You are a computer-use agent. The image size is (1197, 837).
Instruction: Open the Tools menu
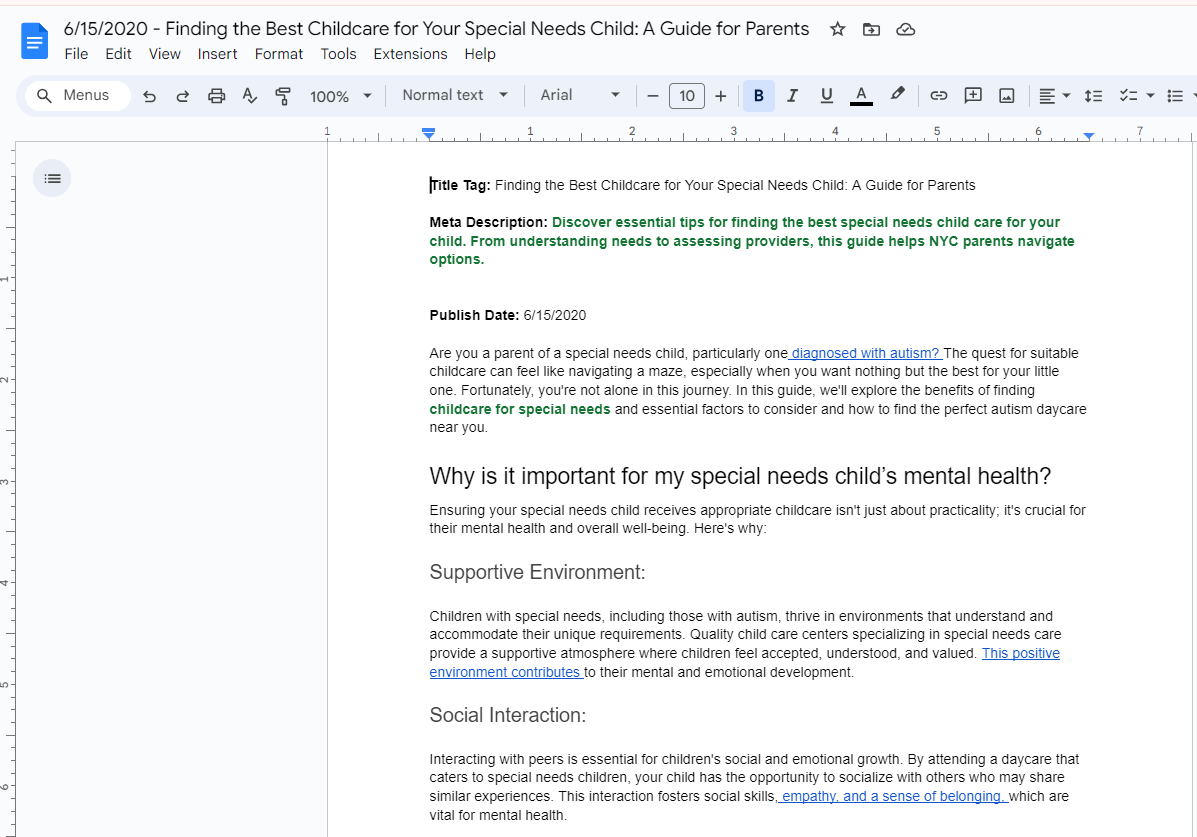coord(338,54)
